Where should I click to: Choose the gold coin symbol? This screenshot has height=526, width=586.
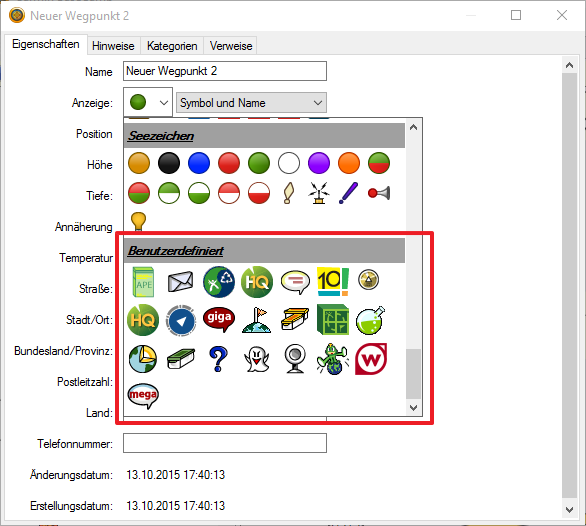(368, 280)
